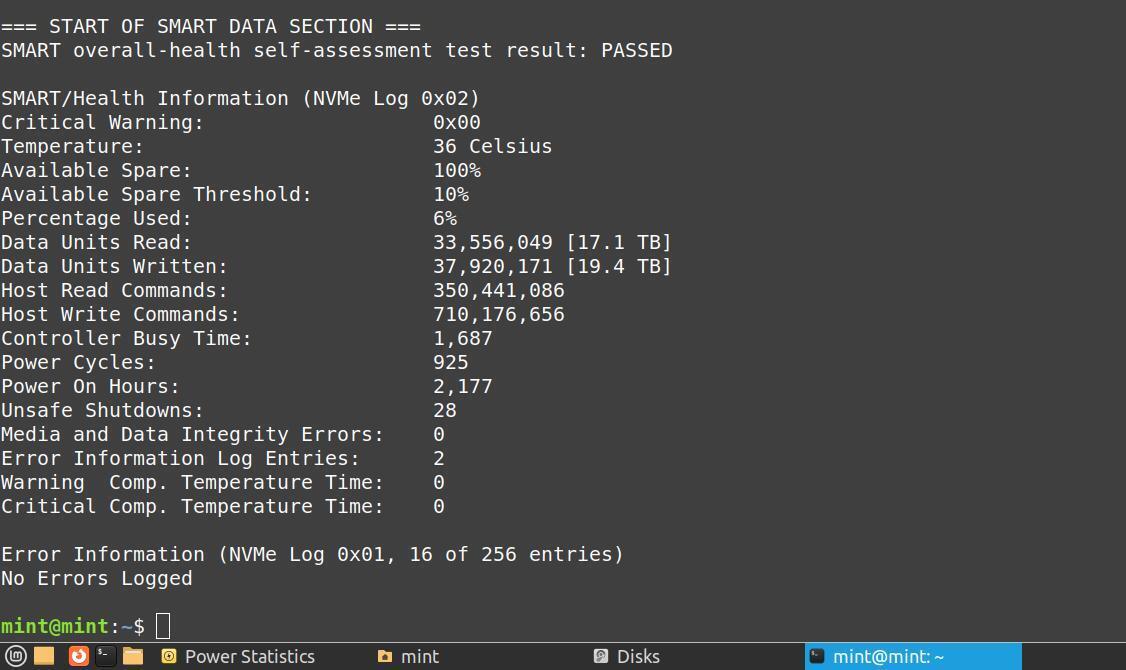Switch to the Power Statistics window
This screenshot has height=670, width=1126.
[x=238, y=656]
